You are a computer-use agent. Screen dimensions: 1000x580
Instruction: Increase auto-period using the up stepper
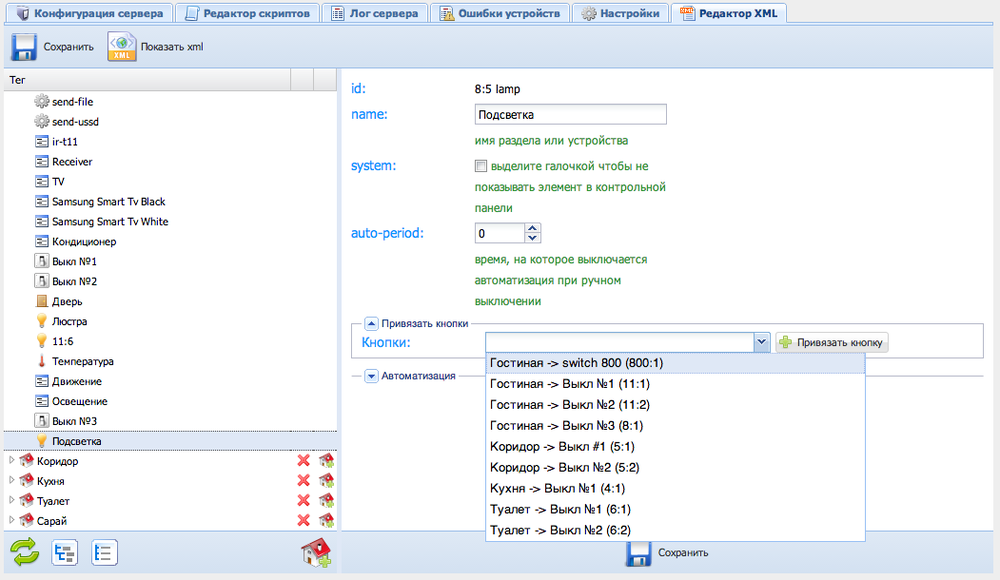pos(531,227)
